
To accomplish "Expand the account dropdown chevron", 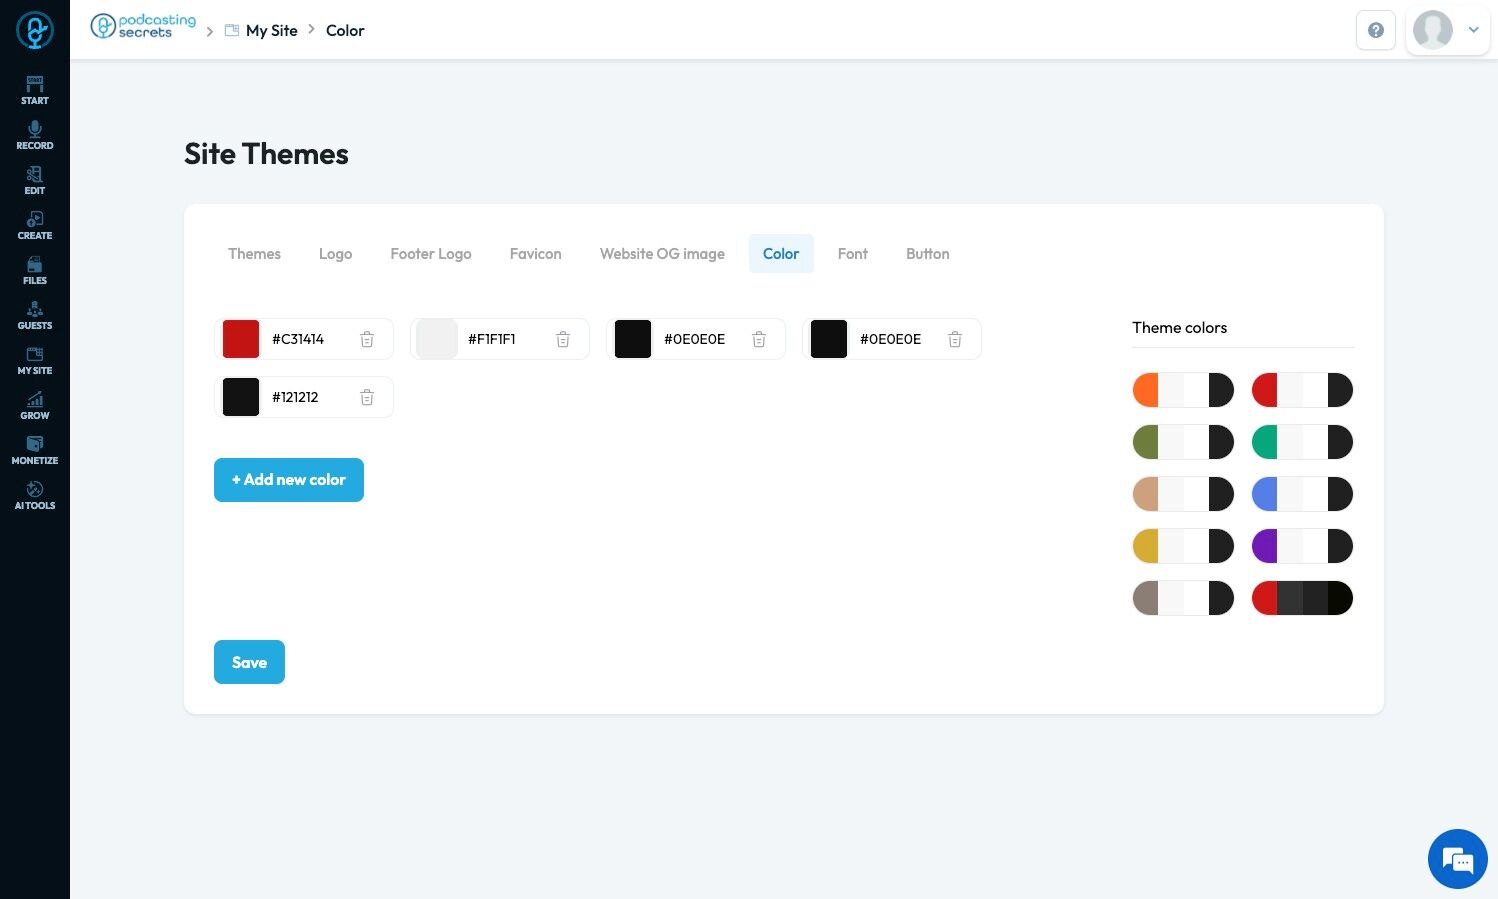I will click(1473, 30).
